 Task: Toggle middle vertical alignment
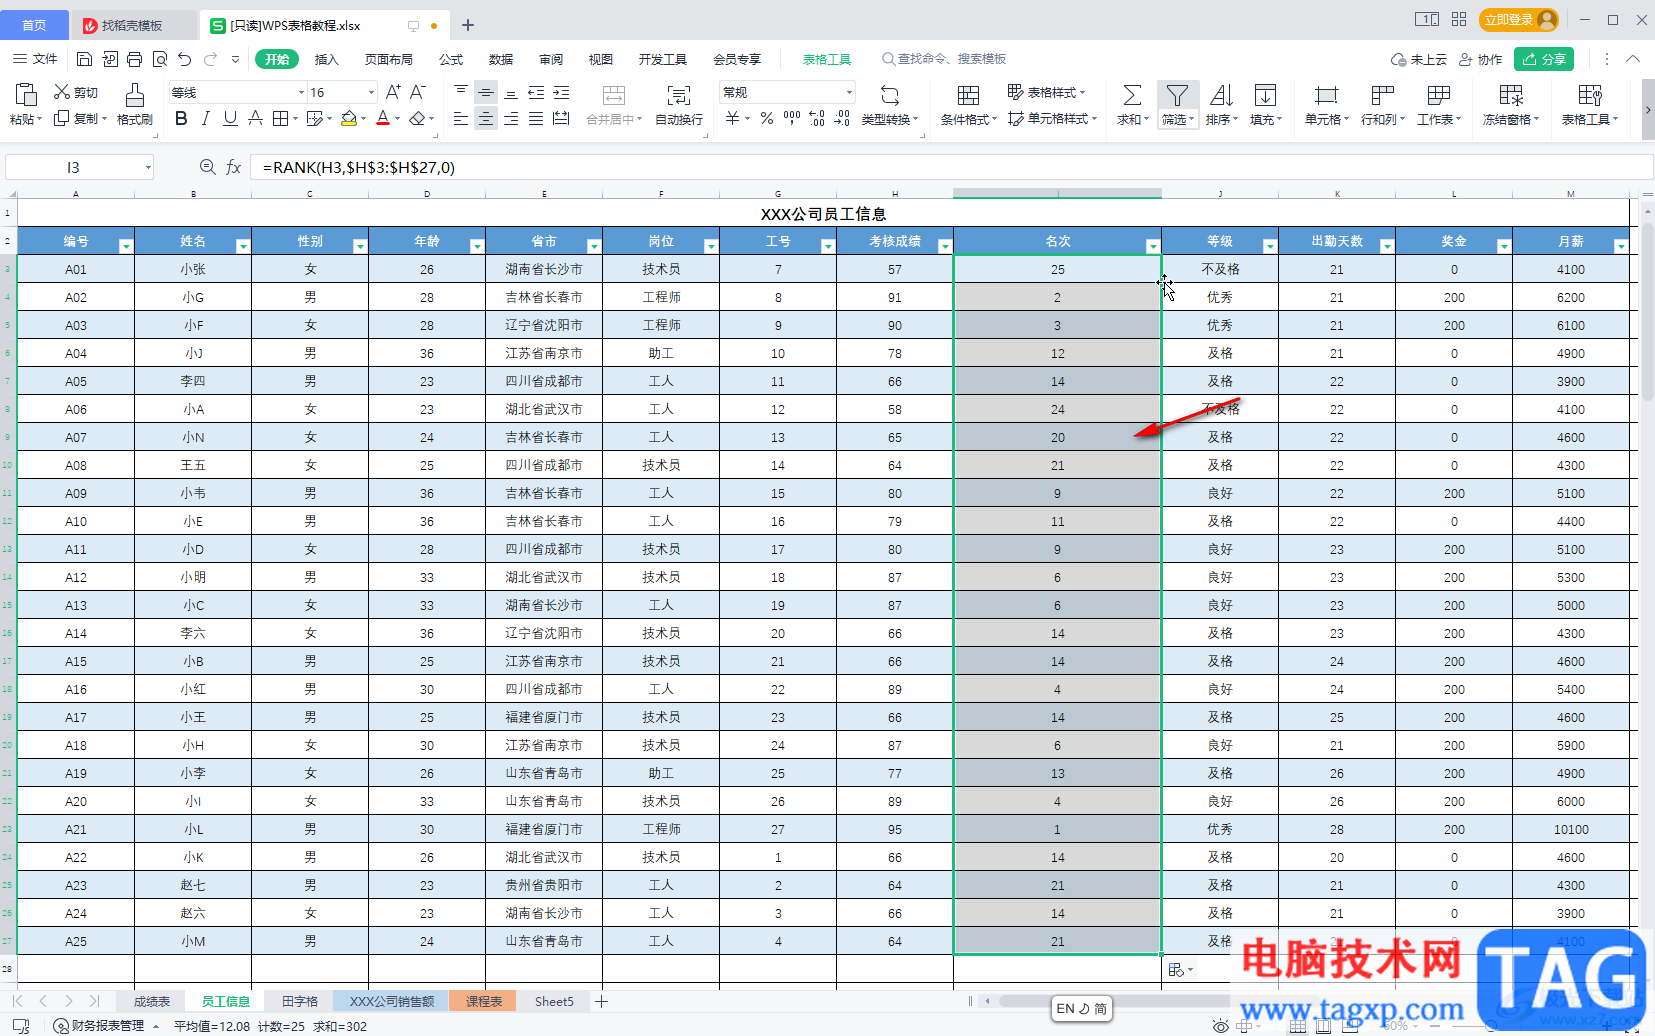[x=486, y=92]
